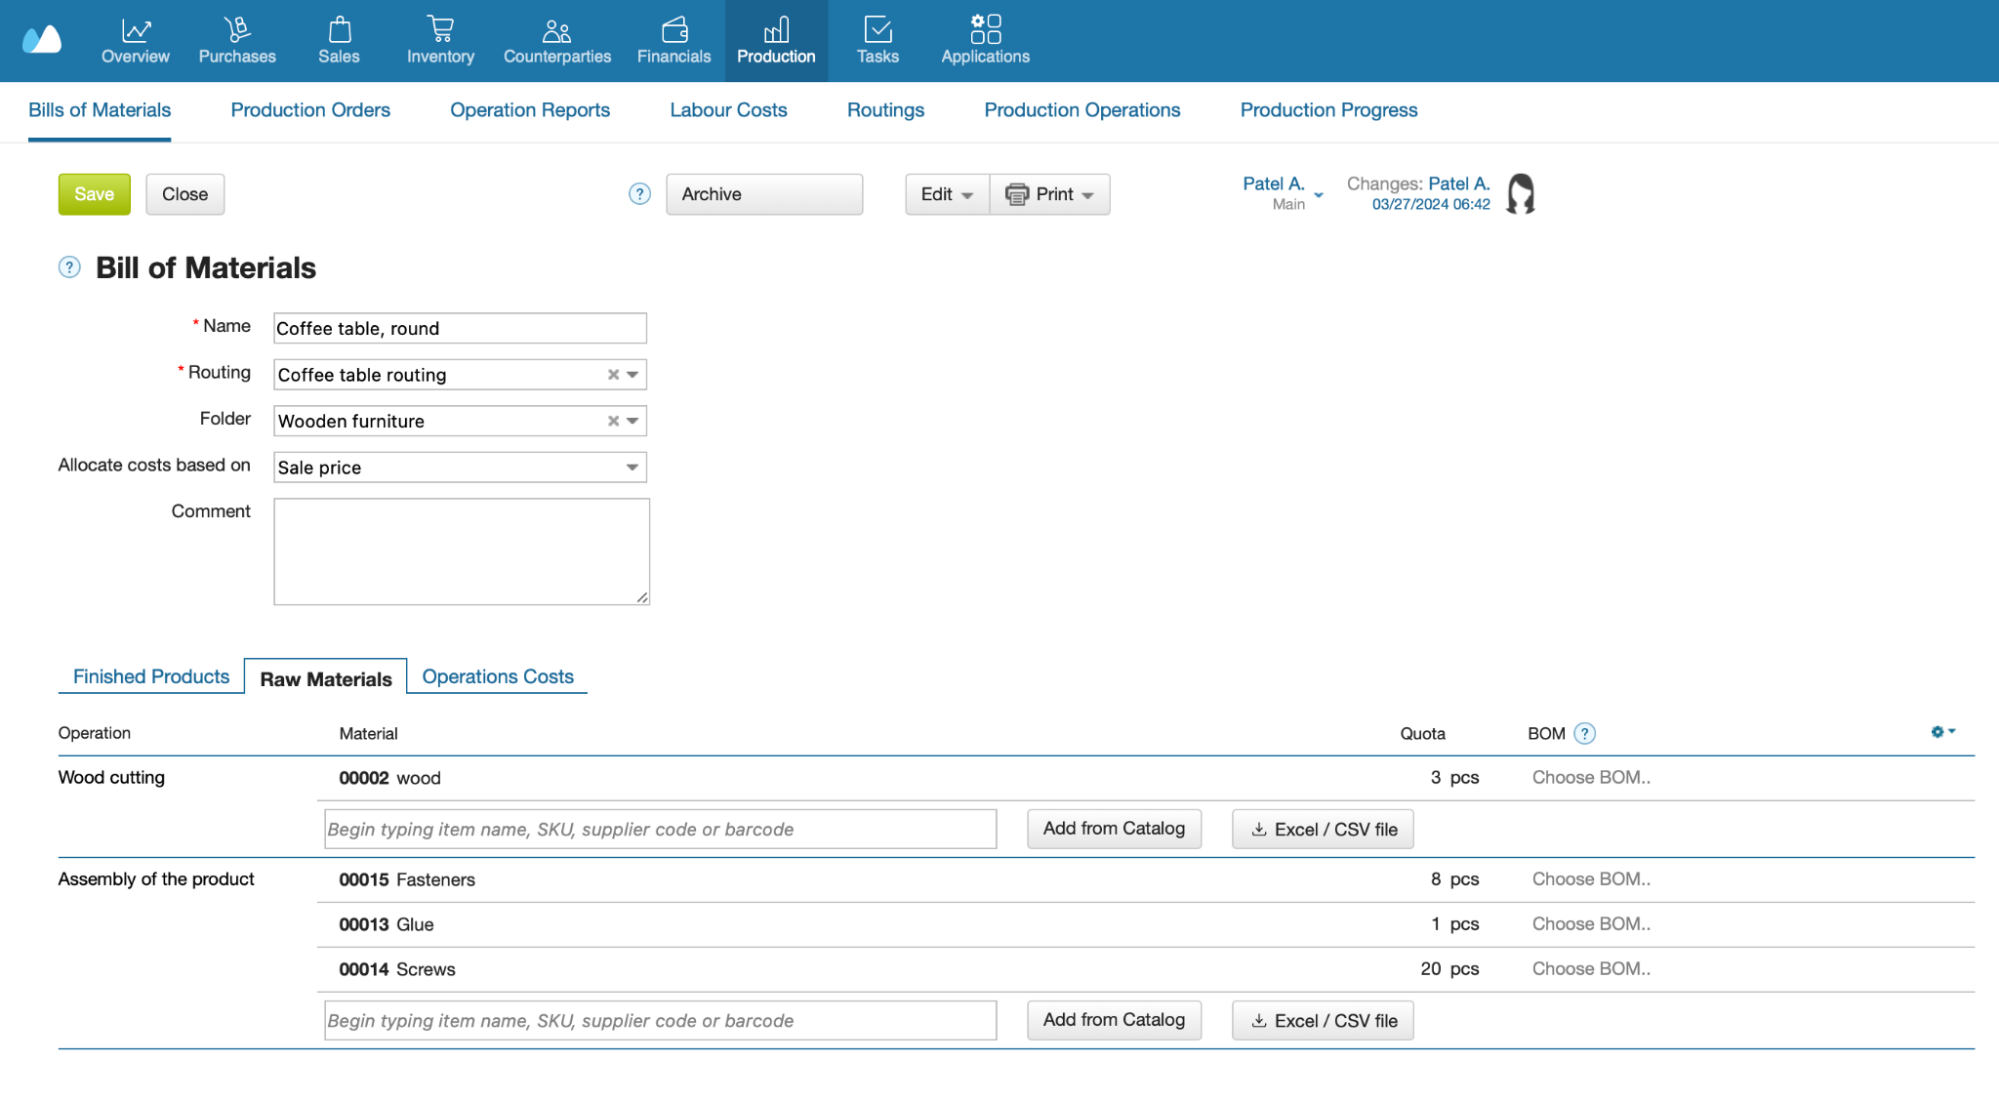Open the Allocate costs based on dropdown
This screenshot has height=1101, width=1999.
(460, 467)
